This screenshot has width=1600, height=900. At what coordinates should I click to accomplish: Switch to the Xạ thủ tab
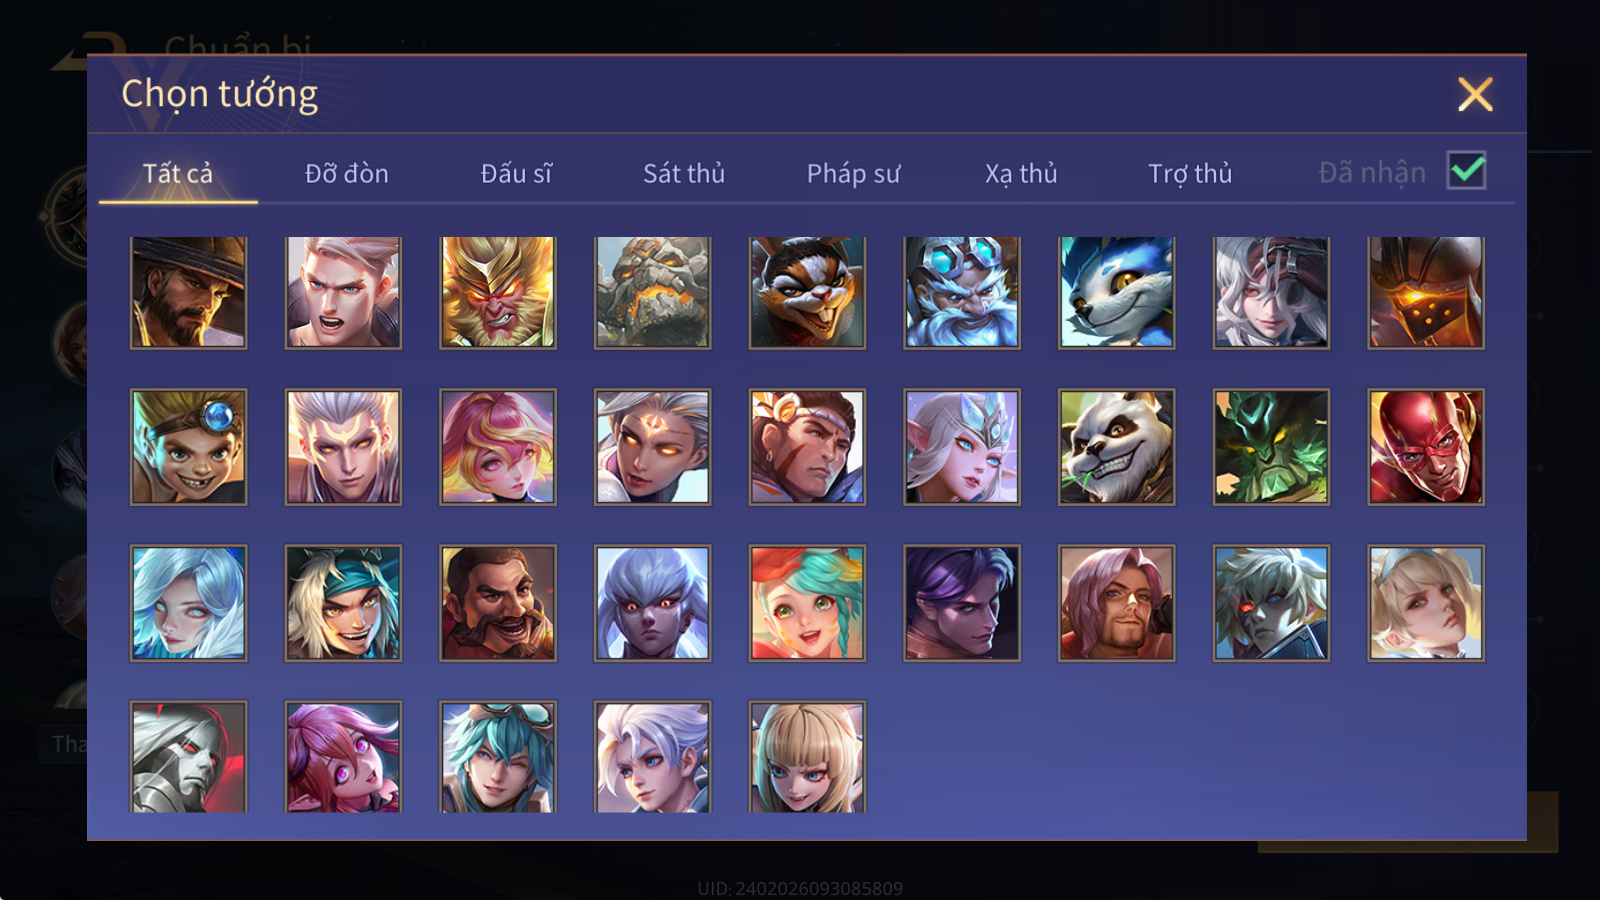(1021, 173)
